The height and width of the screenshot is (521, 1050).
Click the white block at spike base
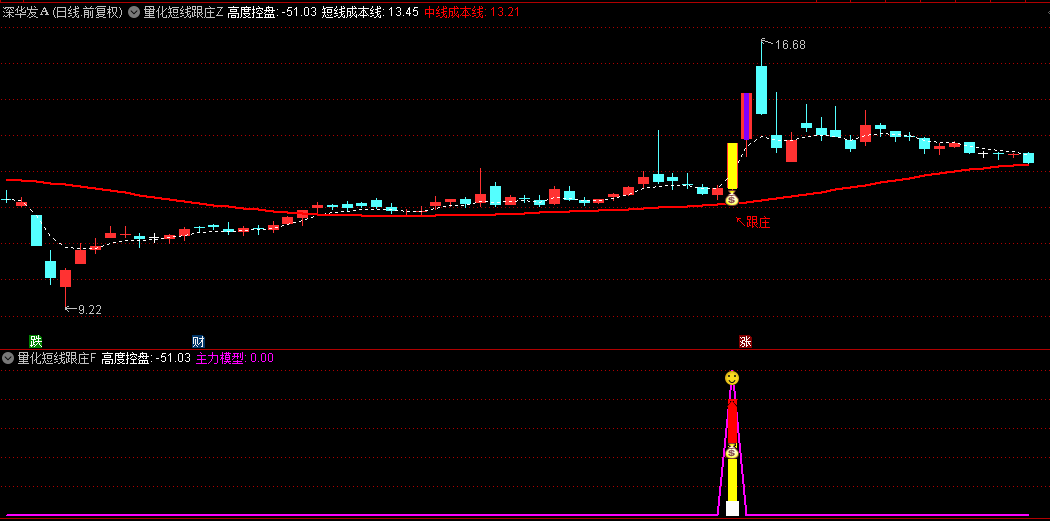[x=732, y=508]
